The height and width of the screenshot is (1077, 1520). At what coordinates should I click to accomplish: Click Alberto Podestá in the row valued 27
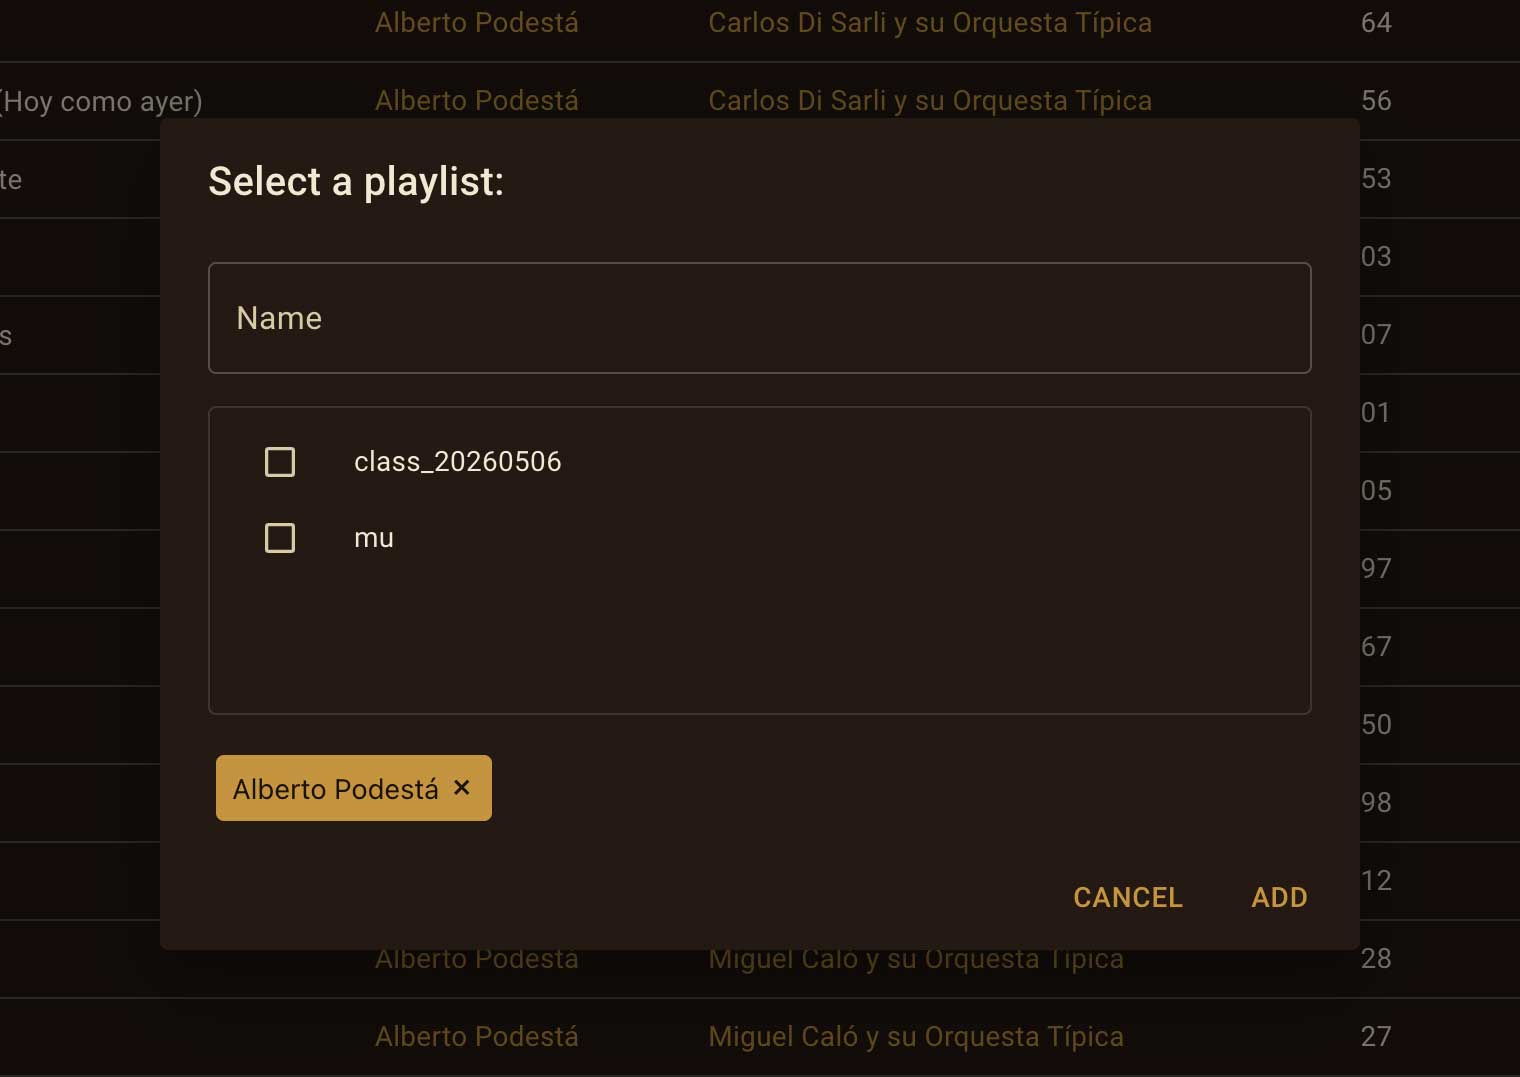tap(476, 1036)
